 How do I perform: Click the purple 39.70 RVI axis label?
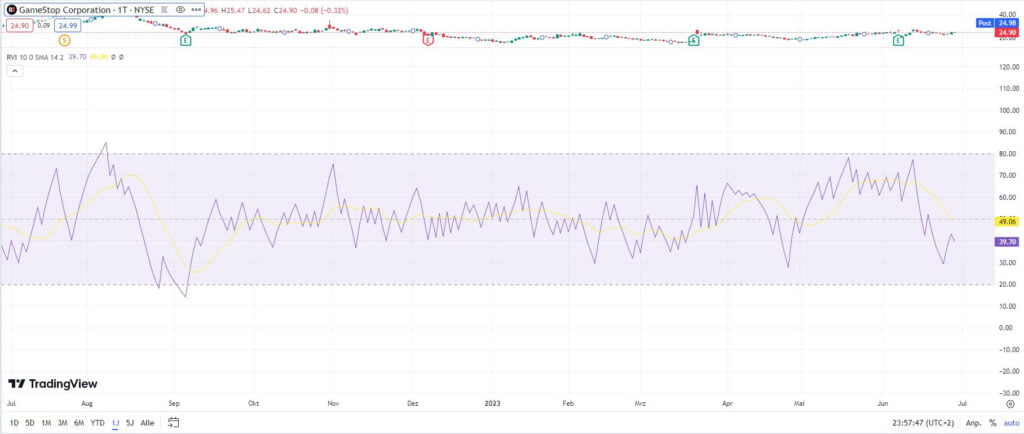tap(1006, 241)
